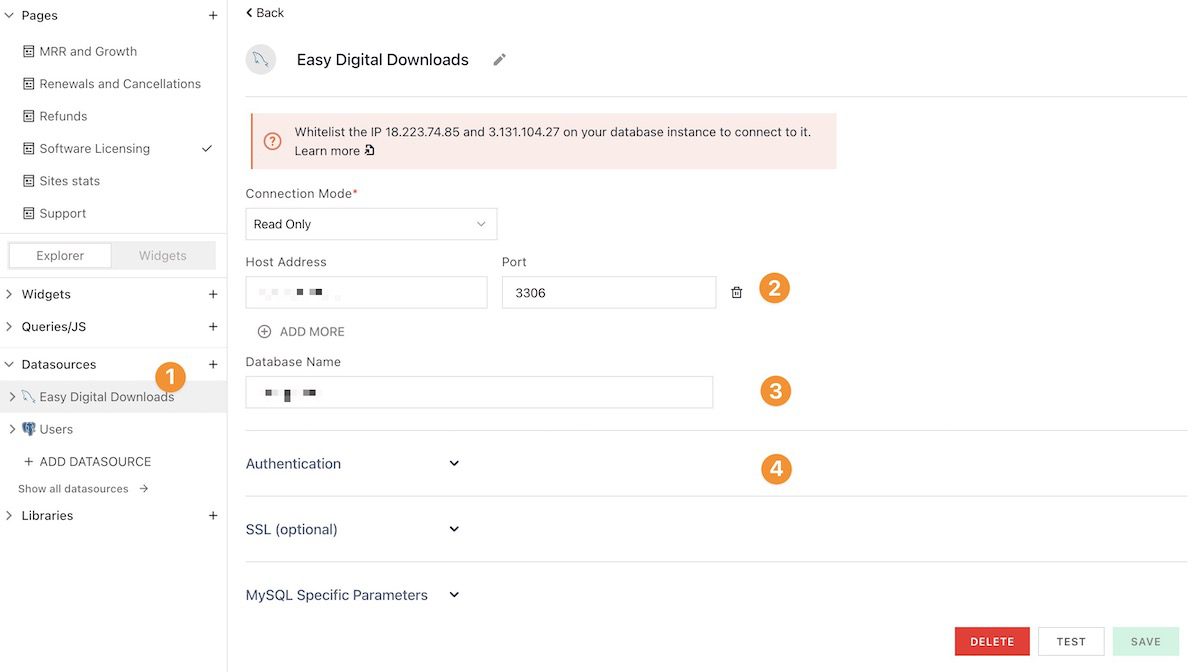The height and width of the screenshot is (672, 1200).
Task: Click the SAVE button
Action: point(1146,642)
